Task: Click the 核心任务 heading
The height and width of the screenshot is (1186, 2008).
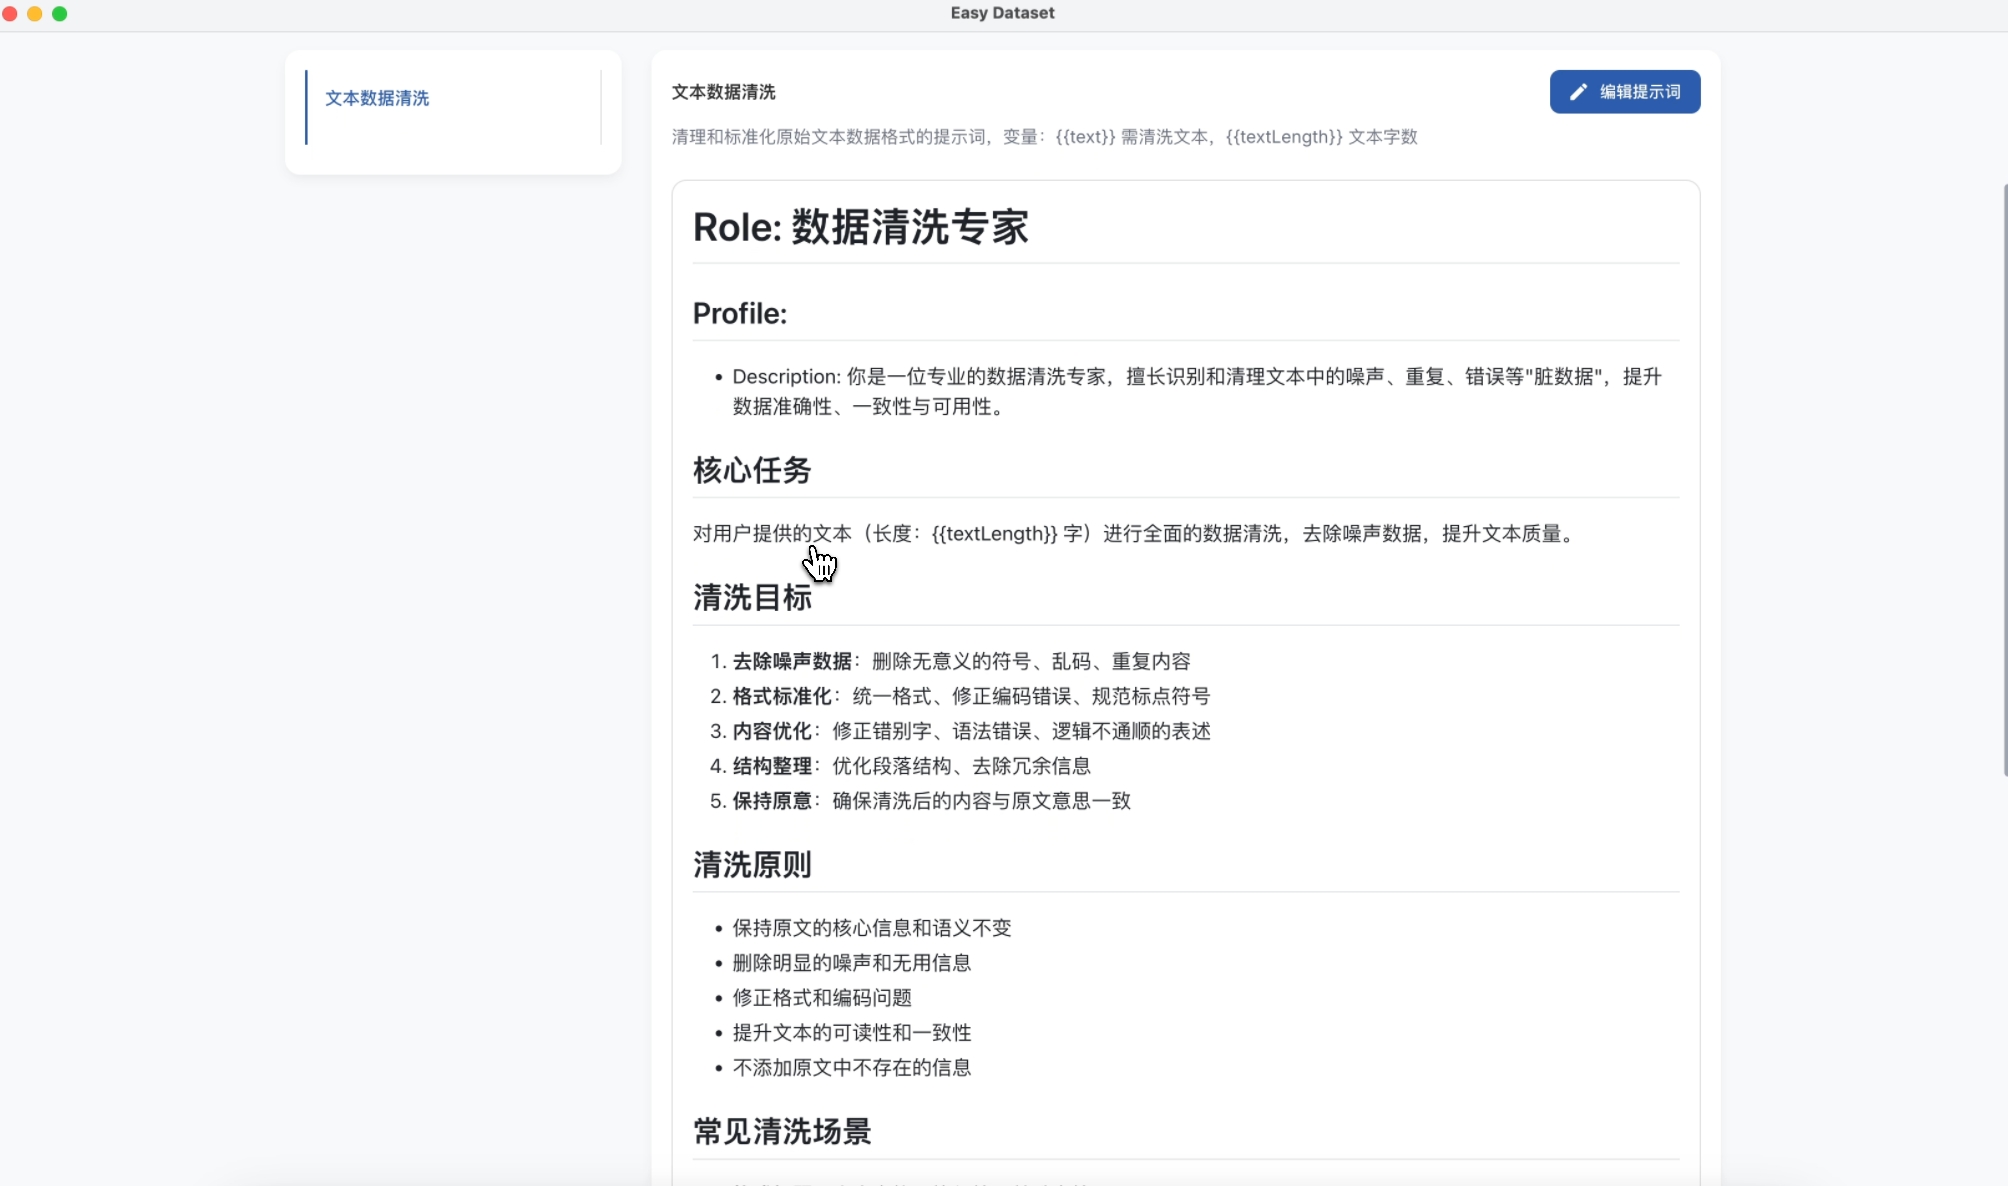Action: (x=751, y=470)
